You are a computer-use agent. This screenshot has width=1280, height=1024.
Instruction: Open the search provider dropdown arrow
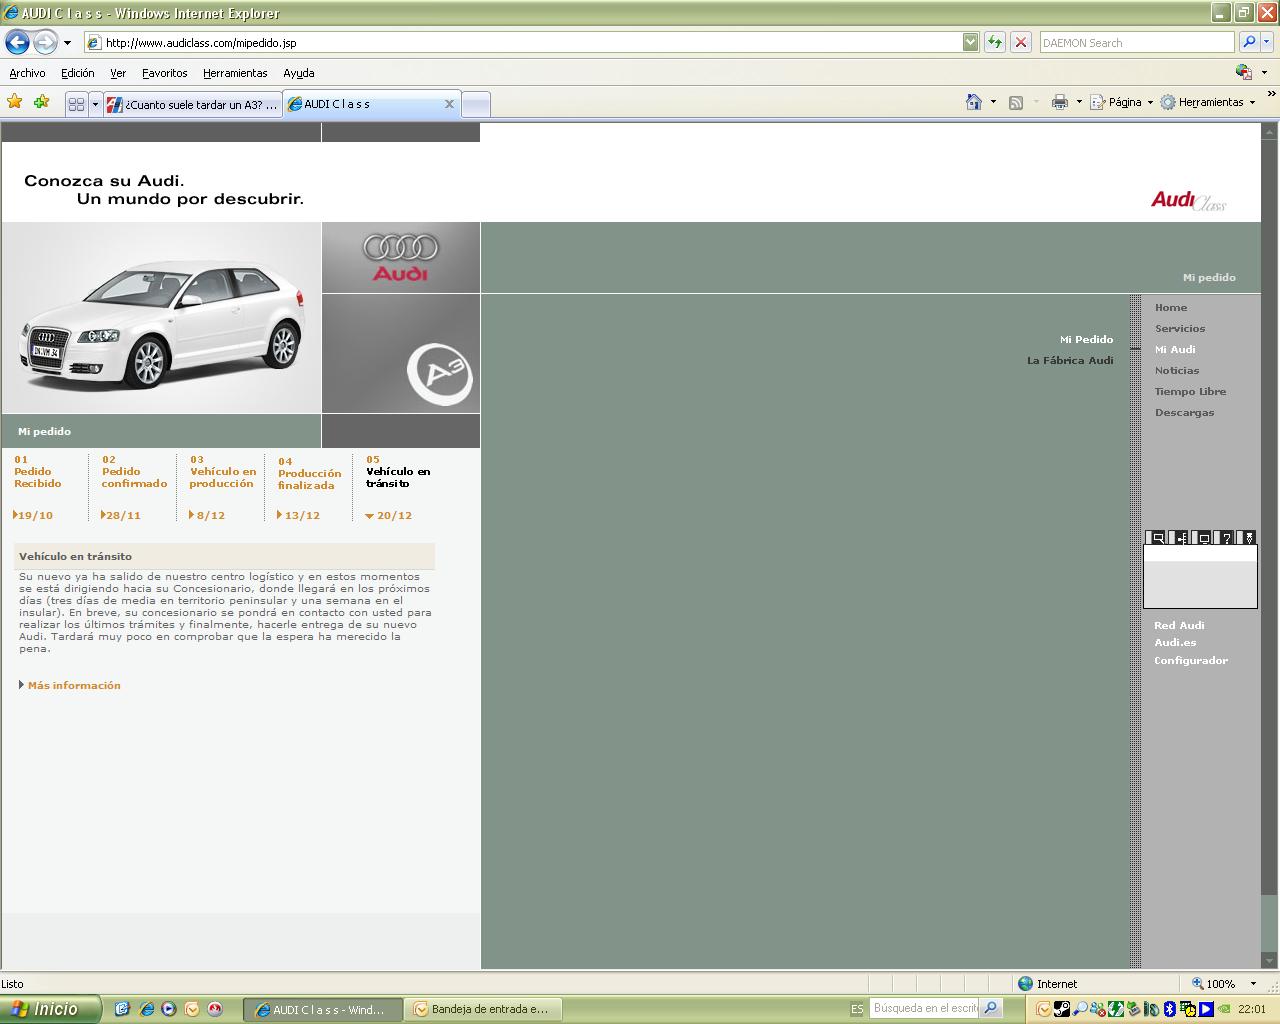[1267, 42]
